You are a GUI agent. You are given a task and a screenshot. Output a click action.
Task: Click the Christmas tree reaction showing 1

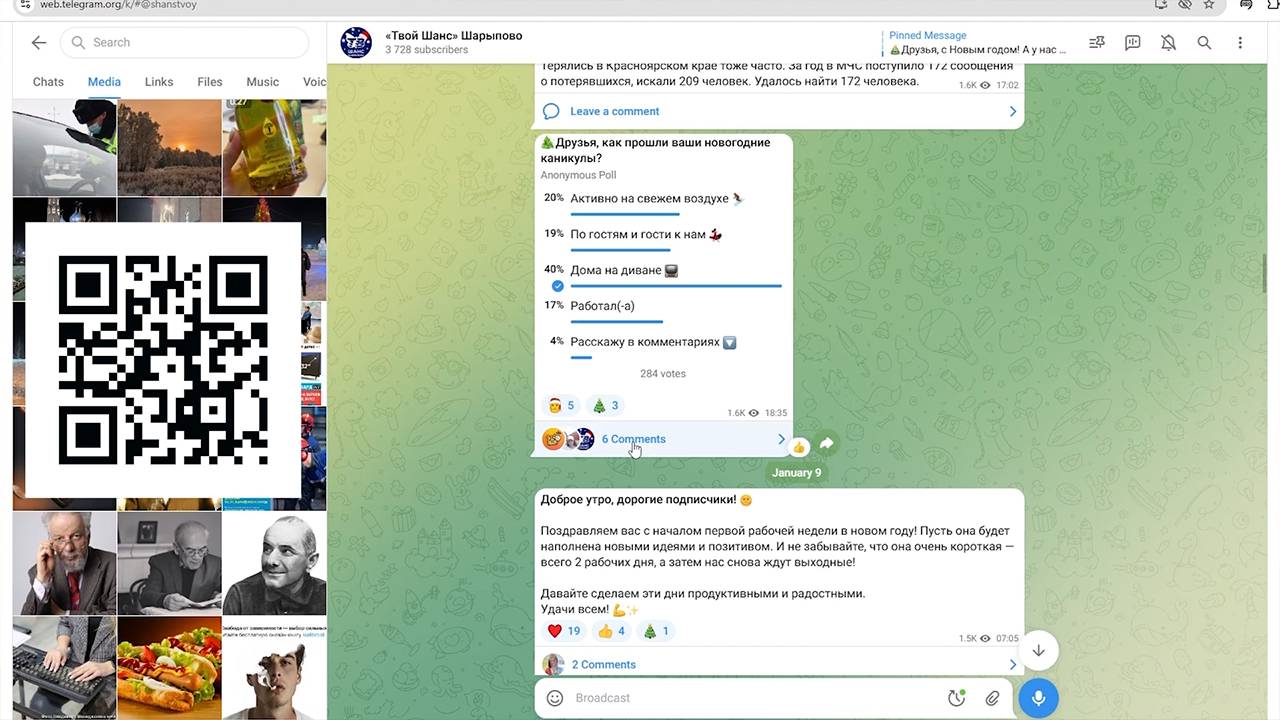point(656,631)
